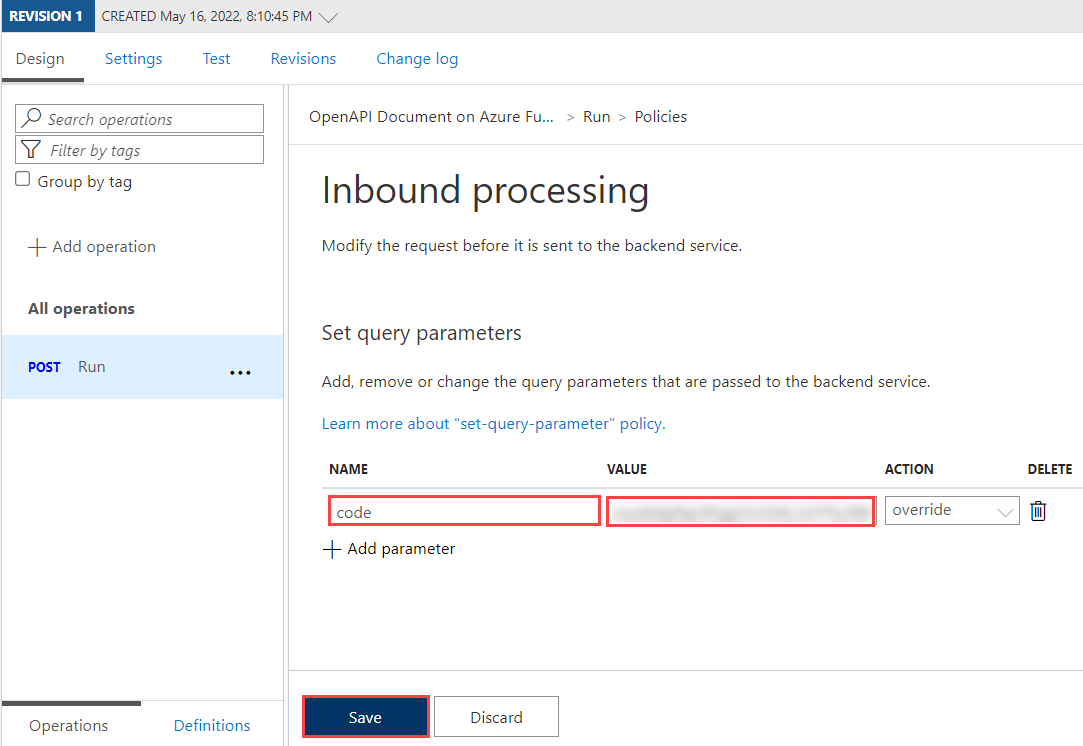1083x746 pixels.
Task: Add another query parameter
Action: click(389, 549)
